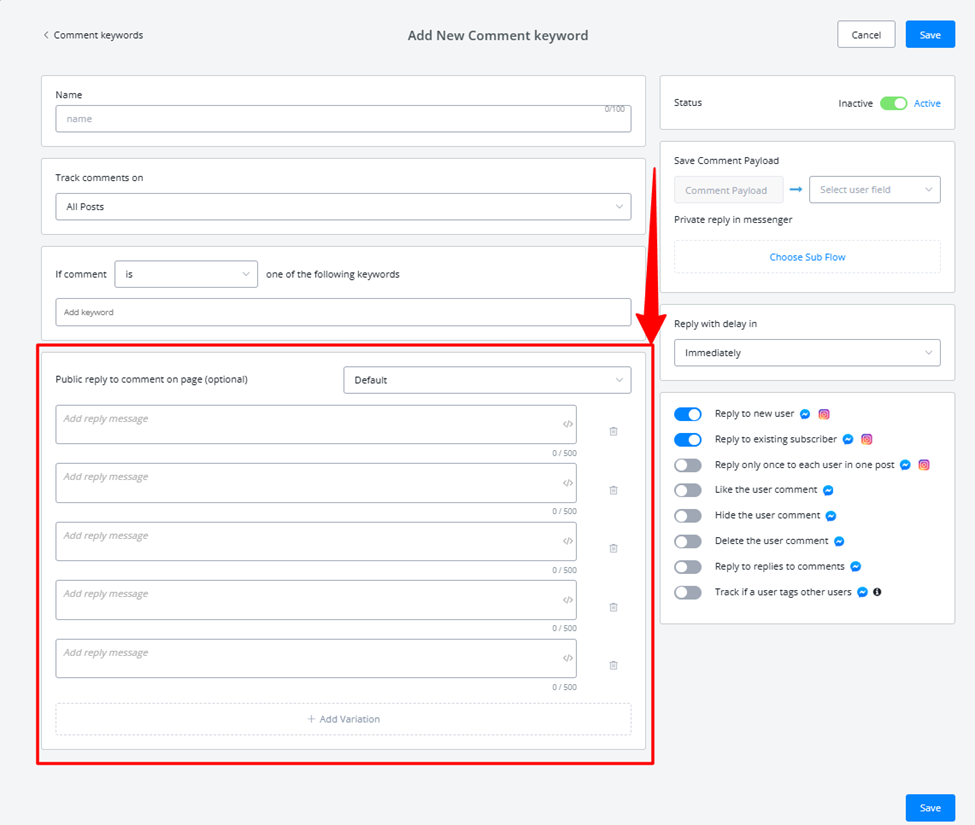Open the Select user field dropdown
975x825 pixels.
tap(874, 190)
